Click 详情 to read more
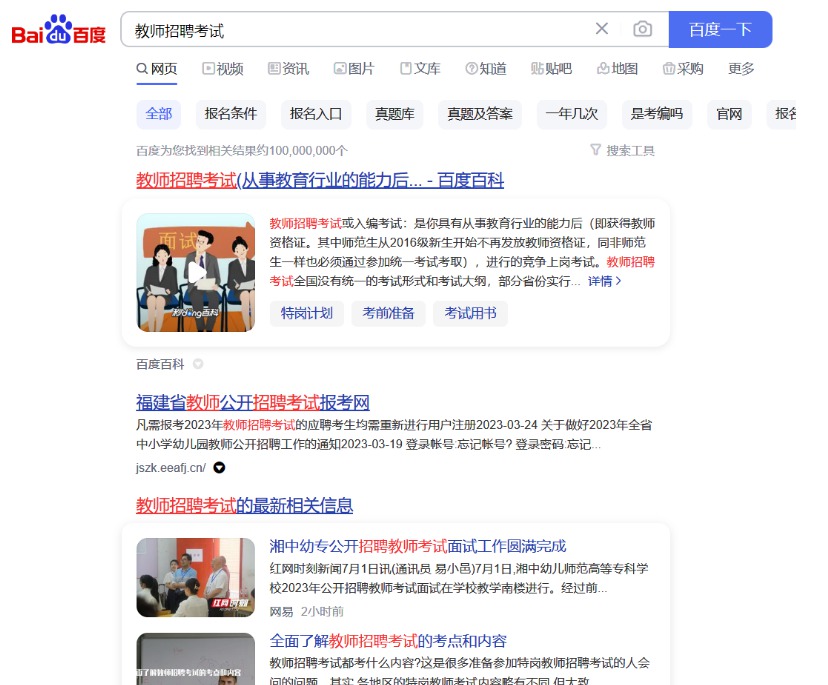828x685 pixels. coord(604,281)
